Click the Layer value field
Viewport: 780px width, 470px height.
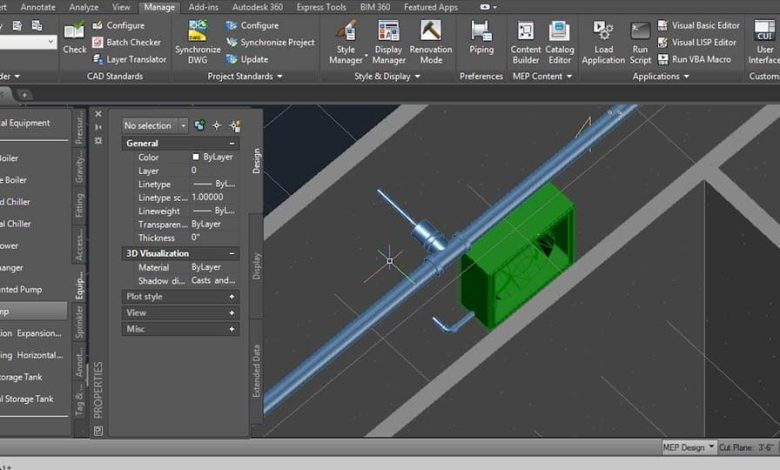pos(215,171)
